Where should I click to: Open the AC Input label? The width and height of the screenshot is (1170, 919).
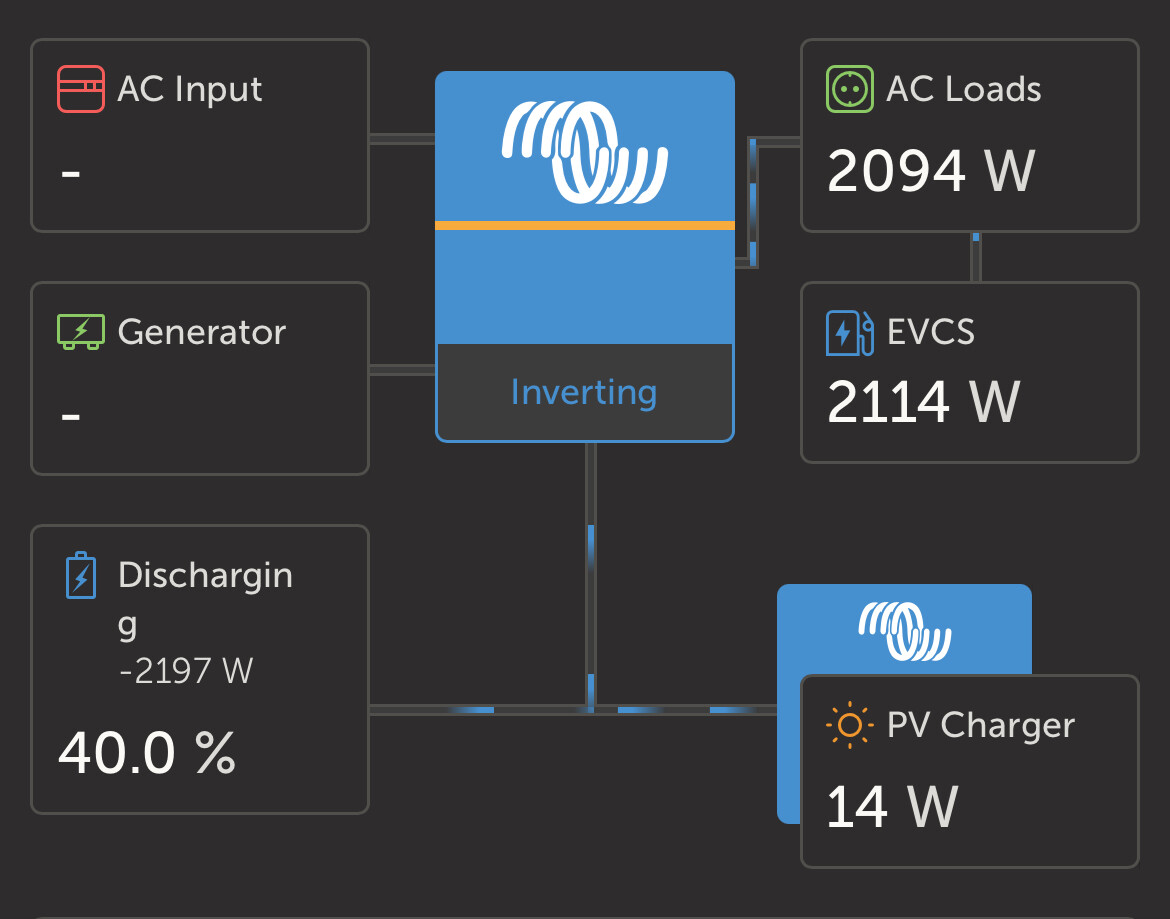pyautogui.click(x=190, y=90)
